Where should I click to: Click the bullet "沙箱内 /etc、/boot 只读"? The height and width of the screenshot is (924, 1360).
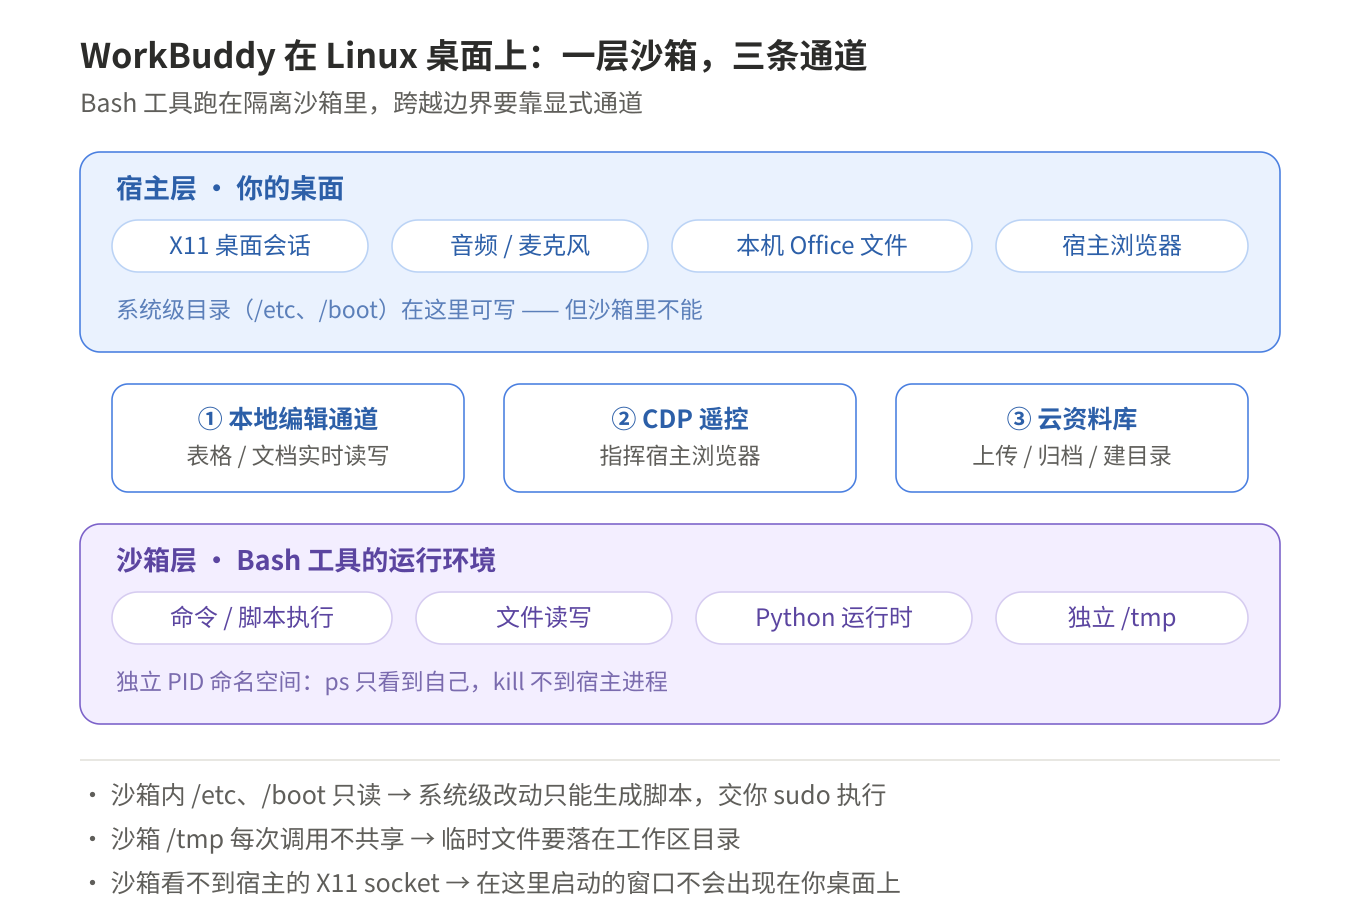click(246, 795)
